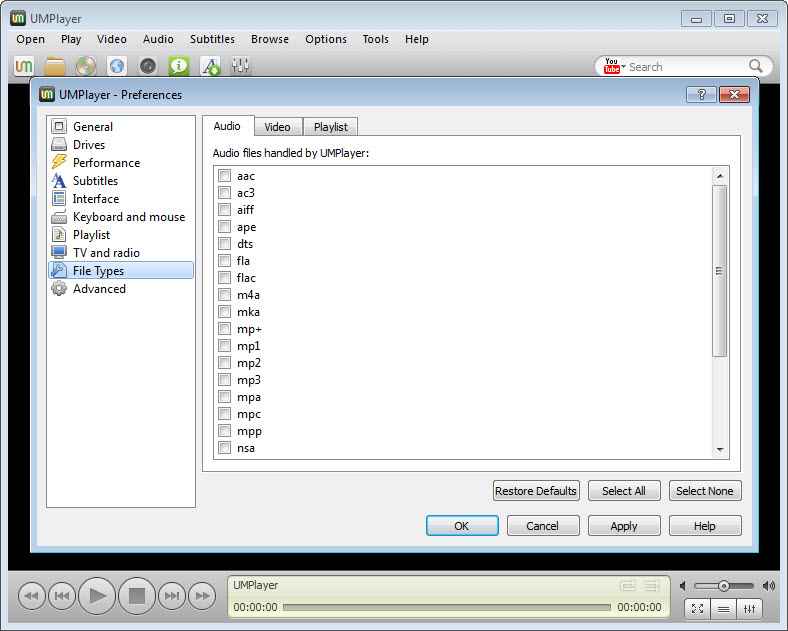Select Drives in preferences sidebar
The image size is (788, 631).
[122, 145]
